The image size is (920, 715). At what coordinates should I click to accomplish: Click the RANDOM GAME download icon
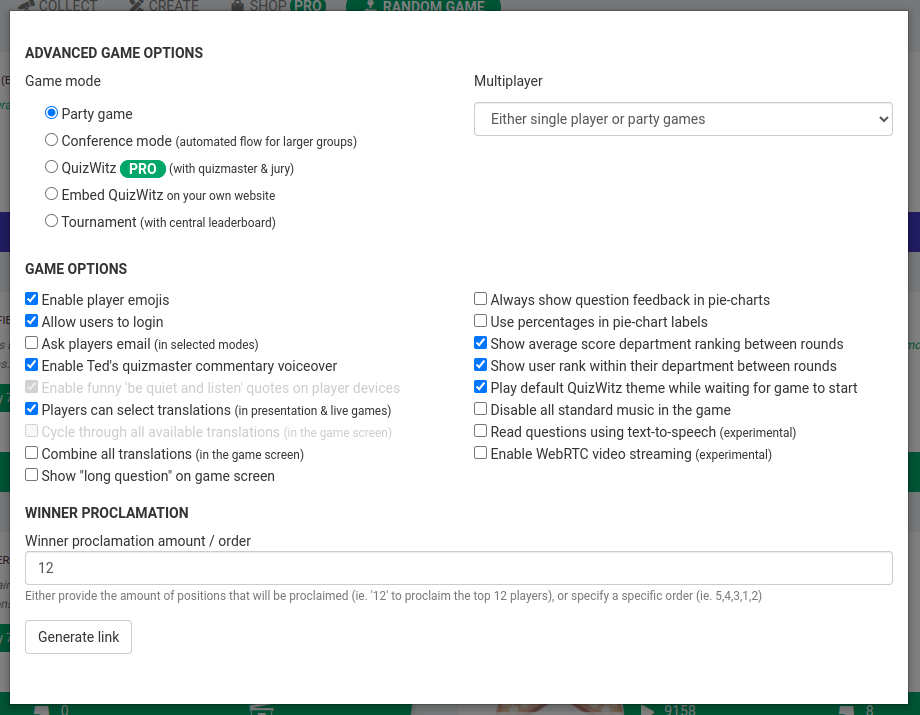[370, 6]
